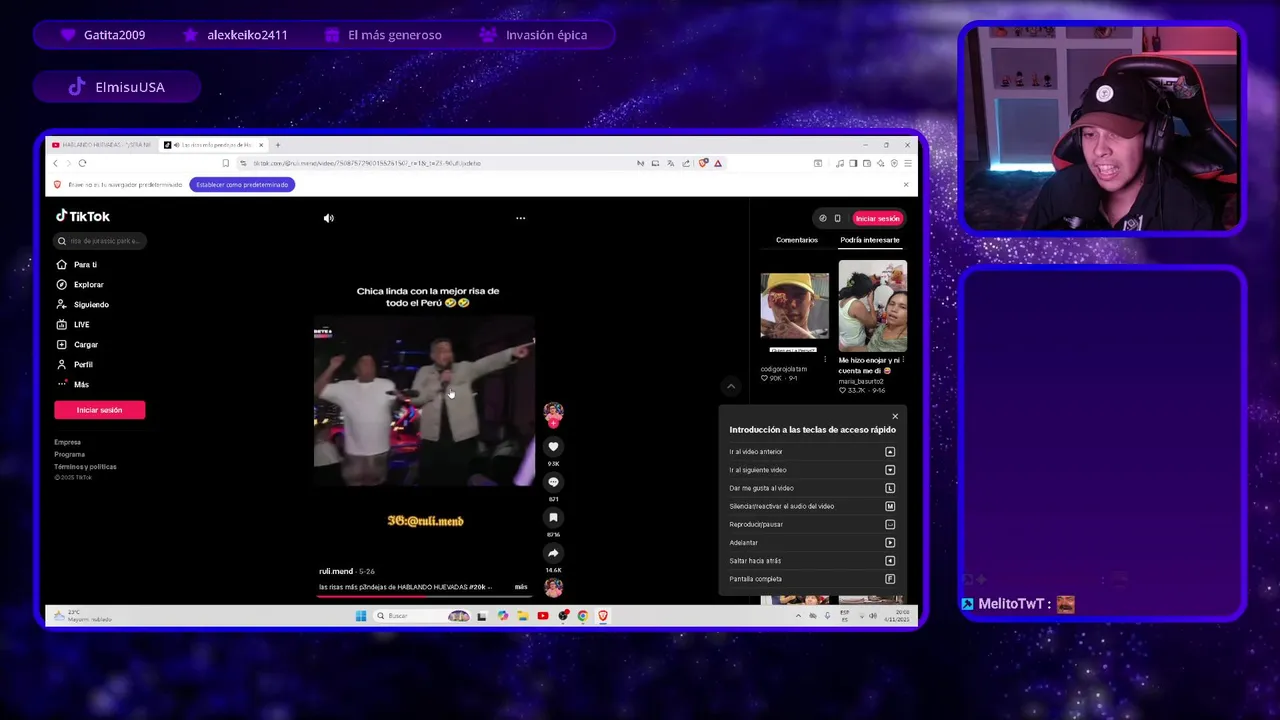Reload the page in Brave

coord(82,163)
